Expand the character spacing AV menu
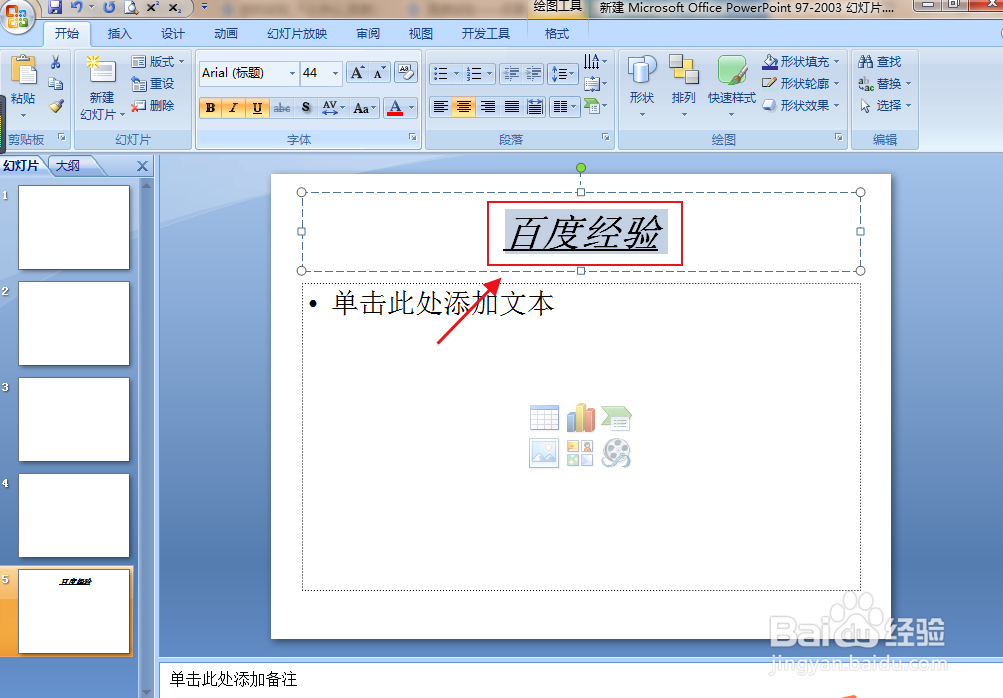1003x698 pixels. [x=333, y=107]
